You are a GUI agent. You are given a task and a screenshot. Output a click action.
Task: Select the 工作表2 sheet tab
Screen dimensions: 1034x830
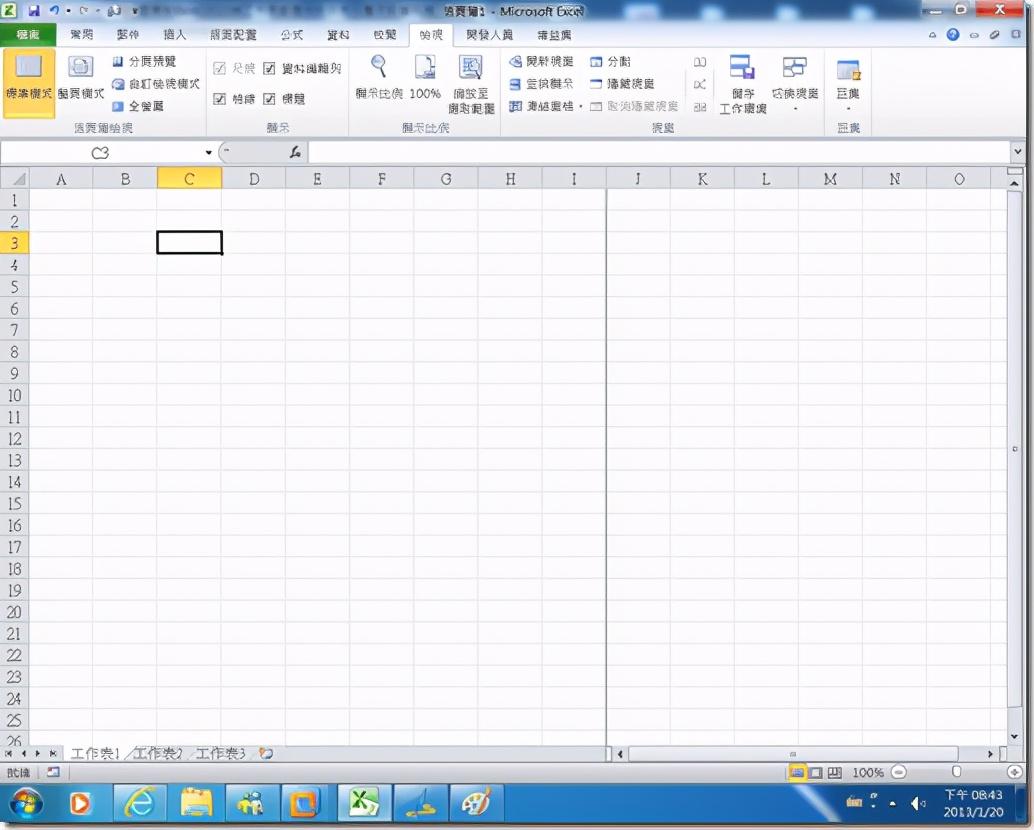pyautogui.click(x=157, y=753)
